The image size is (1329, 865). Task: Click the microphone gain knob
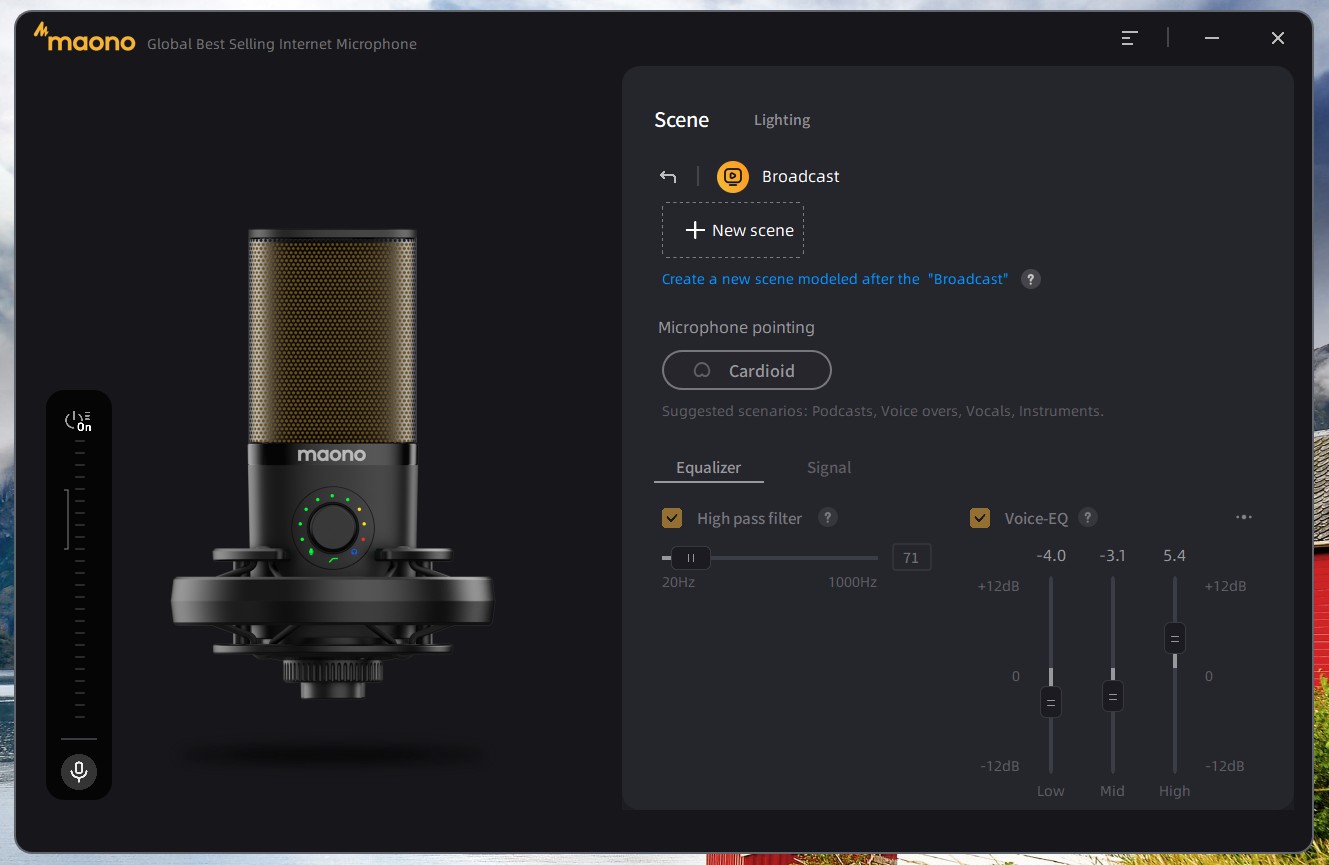point(331,525)
